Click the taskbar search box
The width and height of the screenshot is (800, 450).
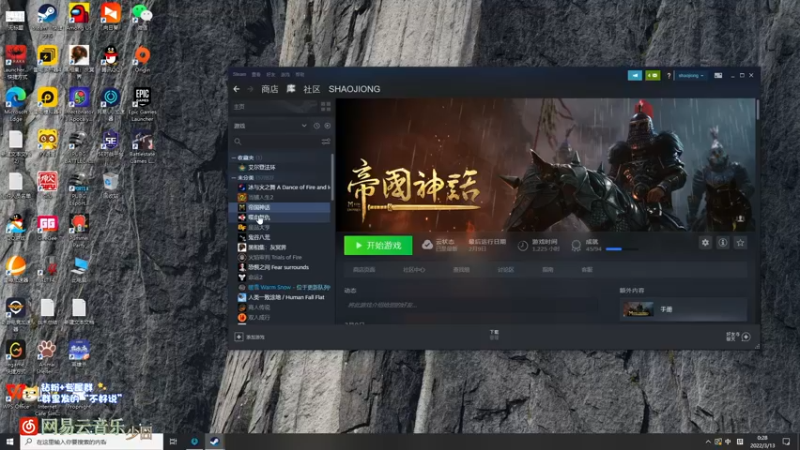[92, 442]
